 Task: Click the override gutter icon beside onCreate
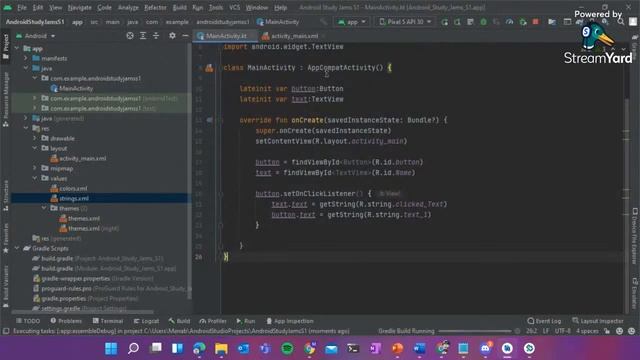click(209, 120)
